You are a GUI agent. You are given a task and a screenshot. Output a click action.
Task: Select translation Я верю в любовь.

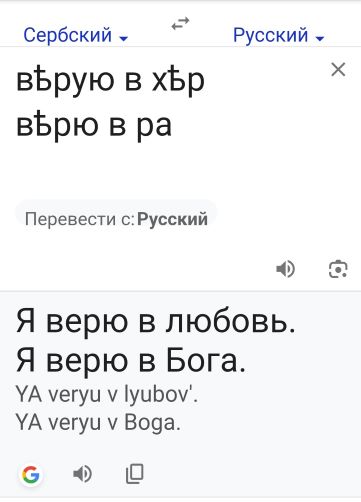[x=156, y=322]
